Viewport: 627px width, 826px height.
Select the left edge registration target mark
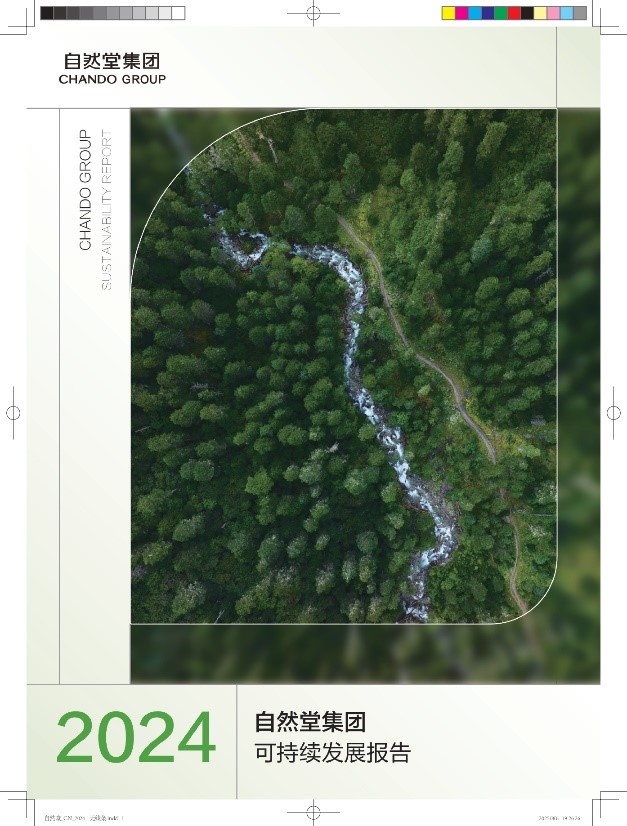tap(13, 412)
